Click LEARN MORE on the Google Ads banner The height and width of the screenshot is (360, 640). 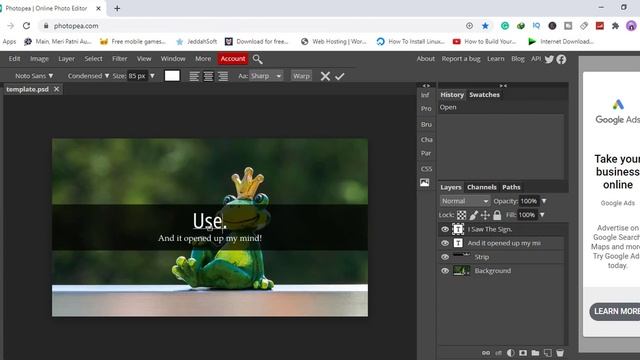[x=615, y=311]
